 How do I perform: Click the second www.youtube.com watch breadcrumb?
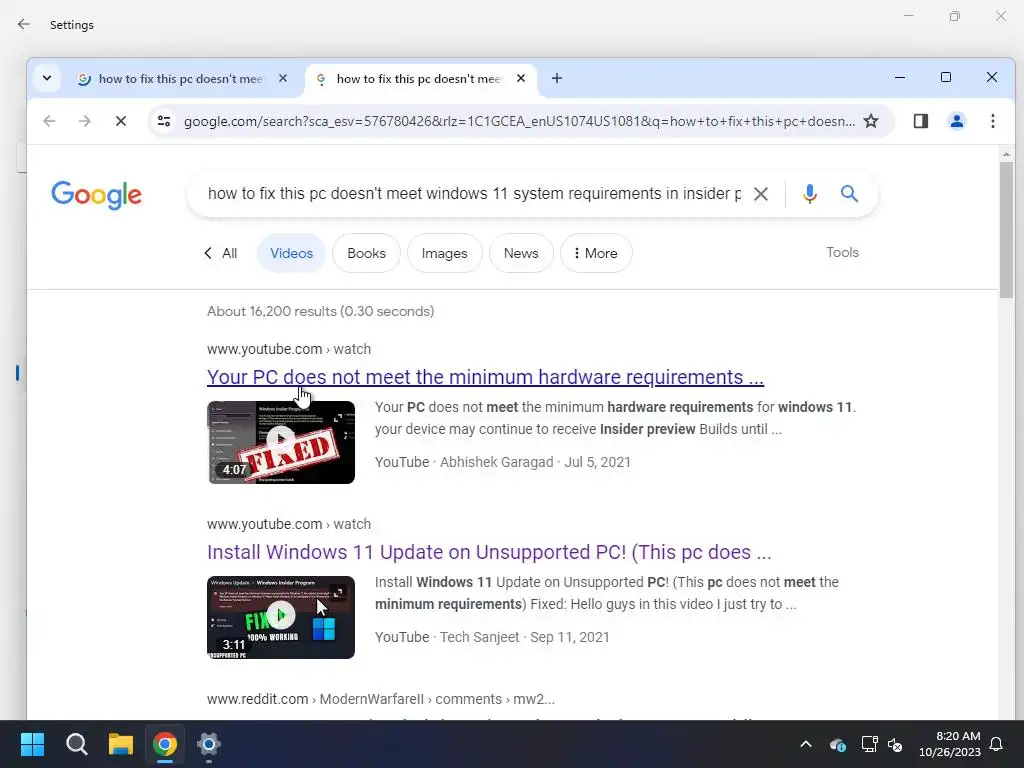pyautogui.click(x=289, y=524)
